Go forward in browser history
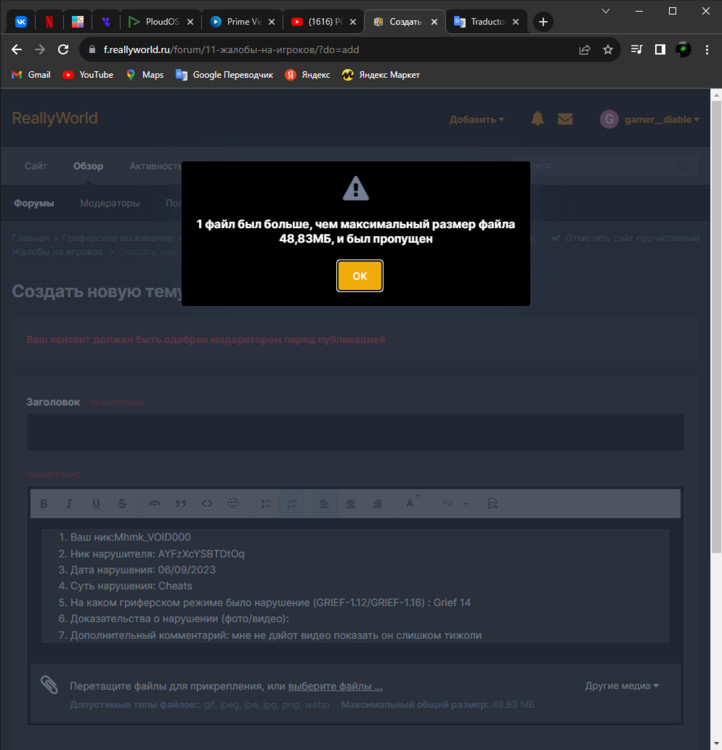The image size is (722, 750). (40, 50)
